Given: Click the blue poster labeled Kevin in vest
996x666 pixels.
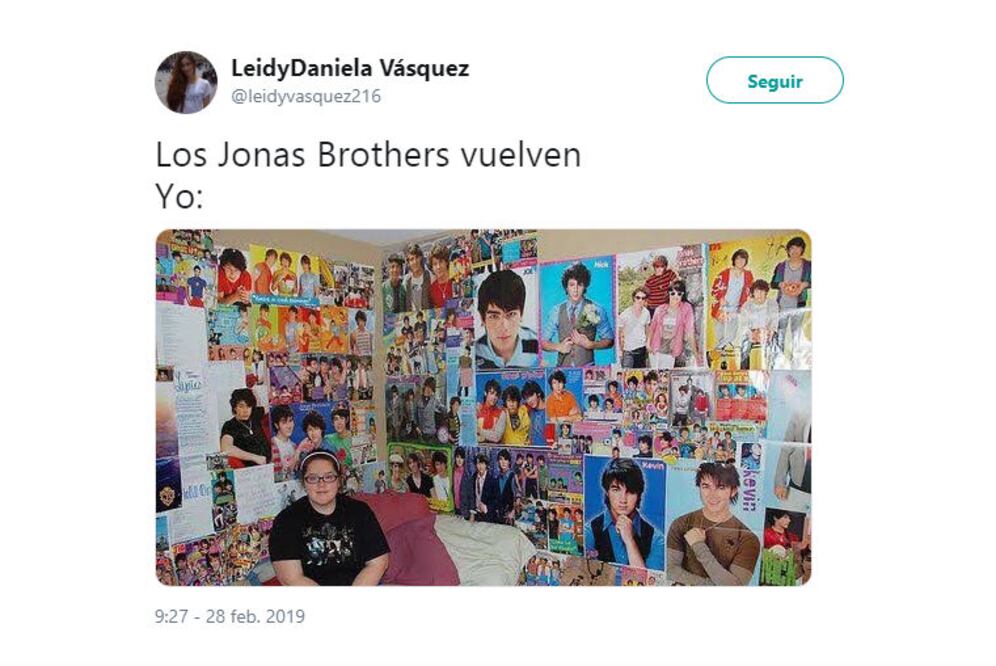Looking at the screenshot, I should pos(625,513).
